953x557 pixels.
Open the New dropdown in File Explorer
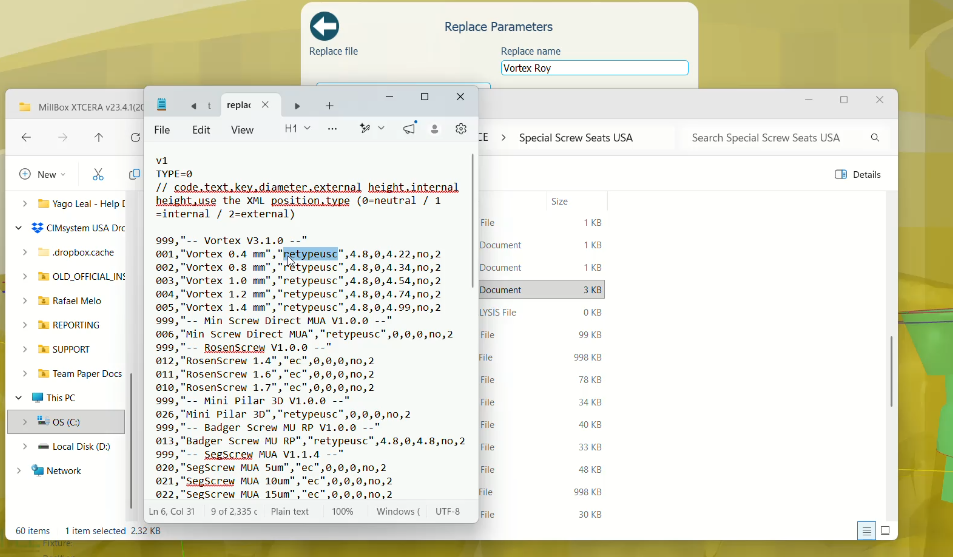[x=42, y=175]
